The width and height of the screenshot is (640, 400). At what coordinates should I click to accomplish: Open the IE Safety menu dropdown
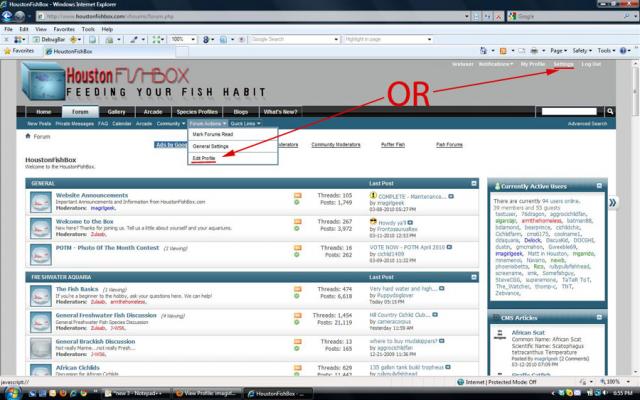click(582, 51)
